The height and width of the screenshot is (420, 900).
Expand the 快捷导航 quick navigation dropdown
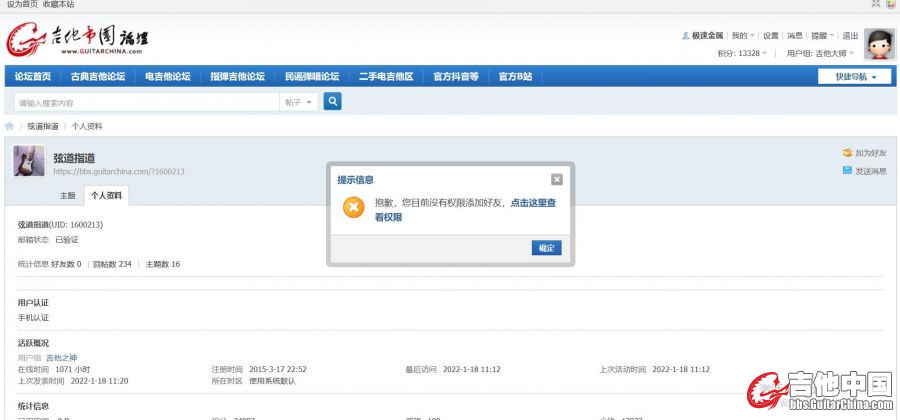(x=854, y=77)
